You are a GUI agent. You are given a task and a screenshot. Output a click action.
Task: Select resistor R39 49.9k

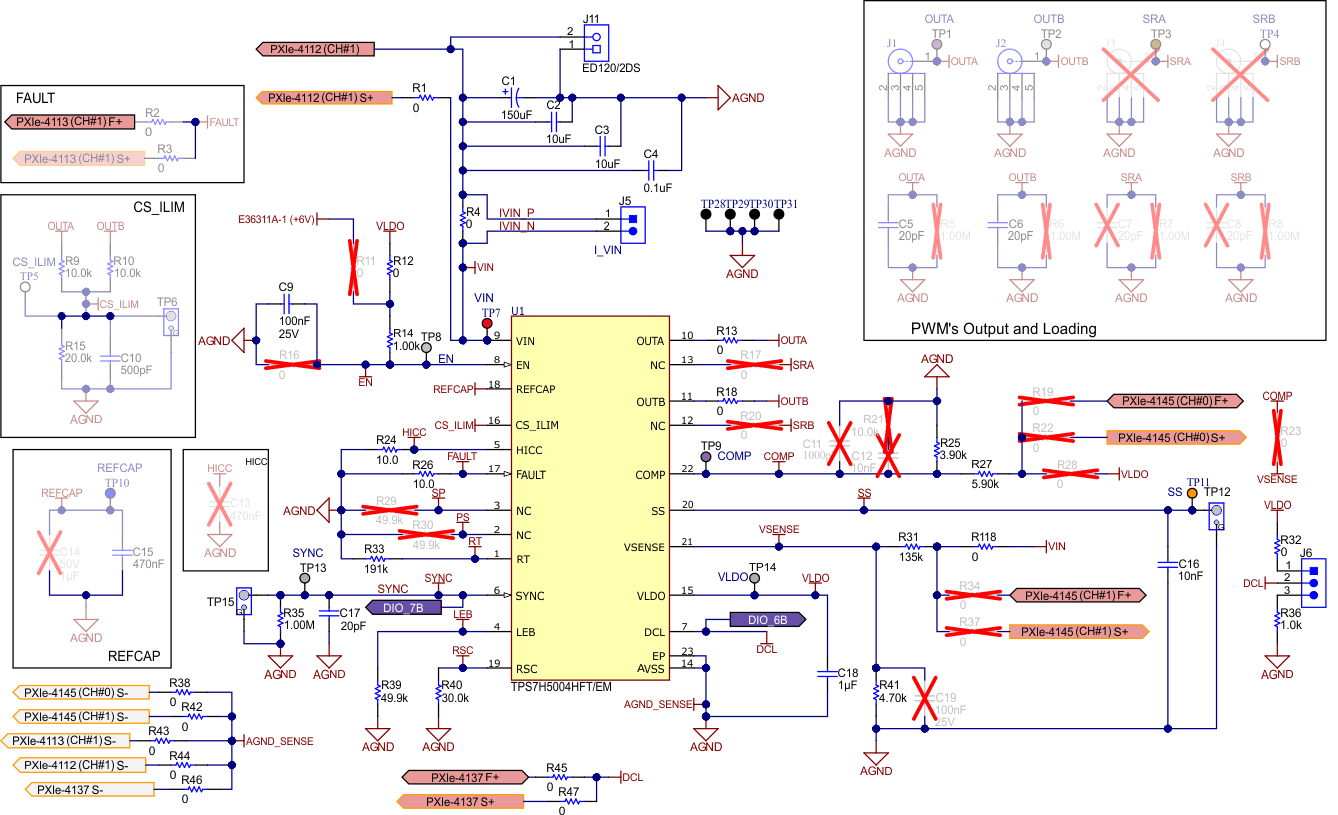click(x=377, y=693)
